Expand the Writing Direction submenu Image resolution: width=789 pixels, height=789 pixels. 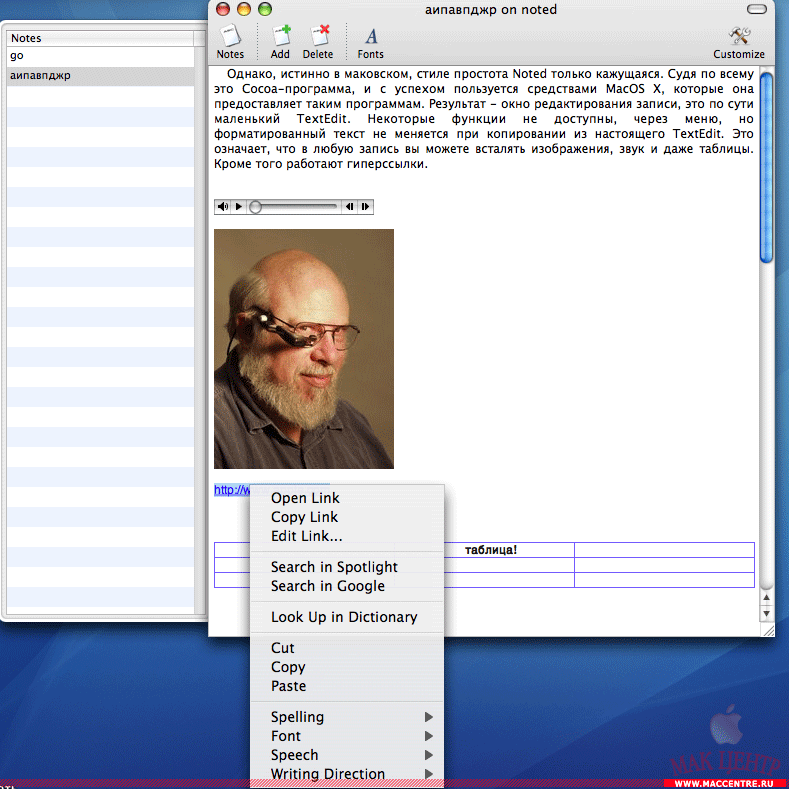tap(347, 773)
